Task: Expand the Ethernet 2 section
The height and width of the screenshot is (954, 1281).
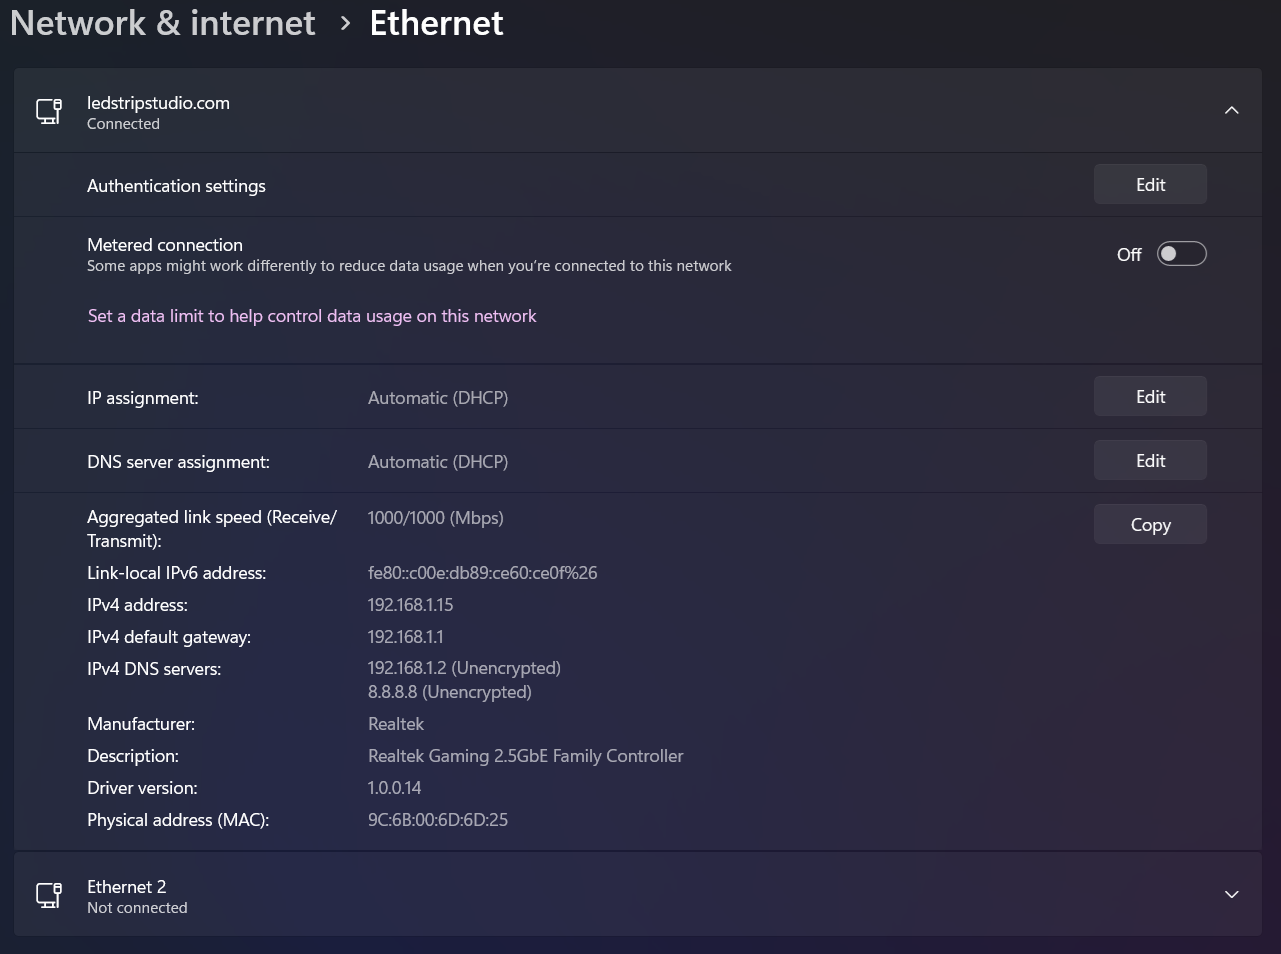Action: pos(1232,894)
